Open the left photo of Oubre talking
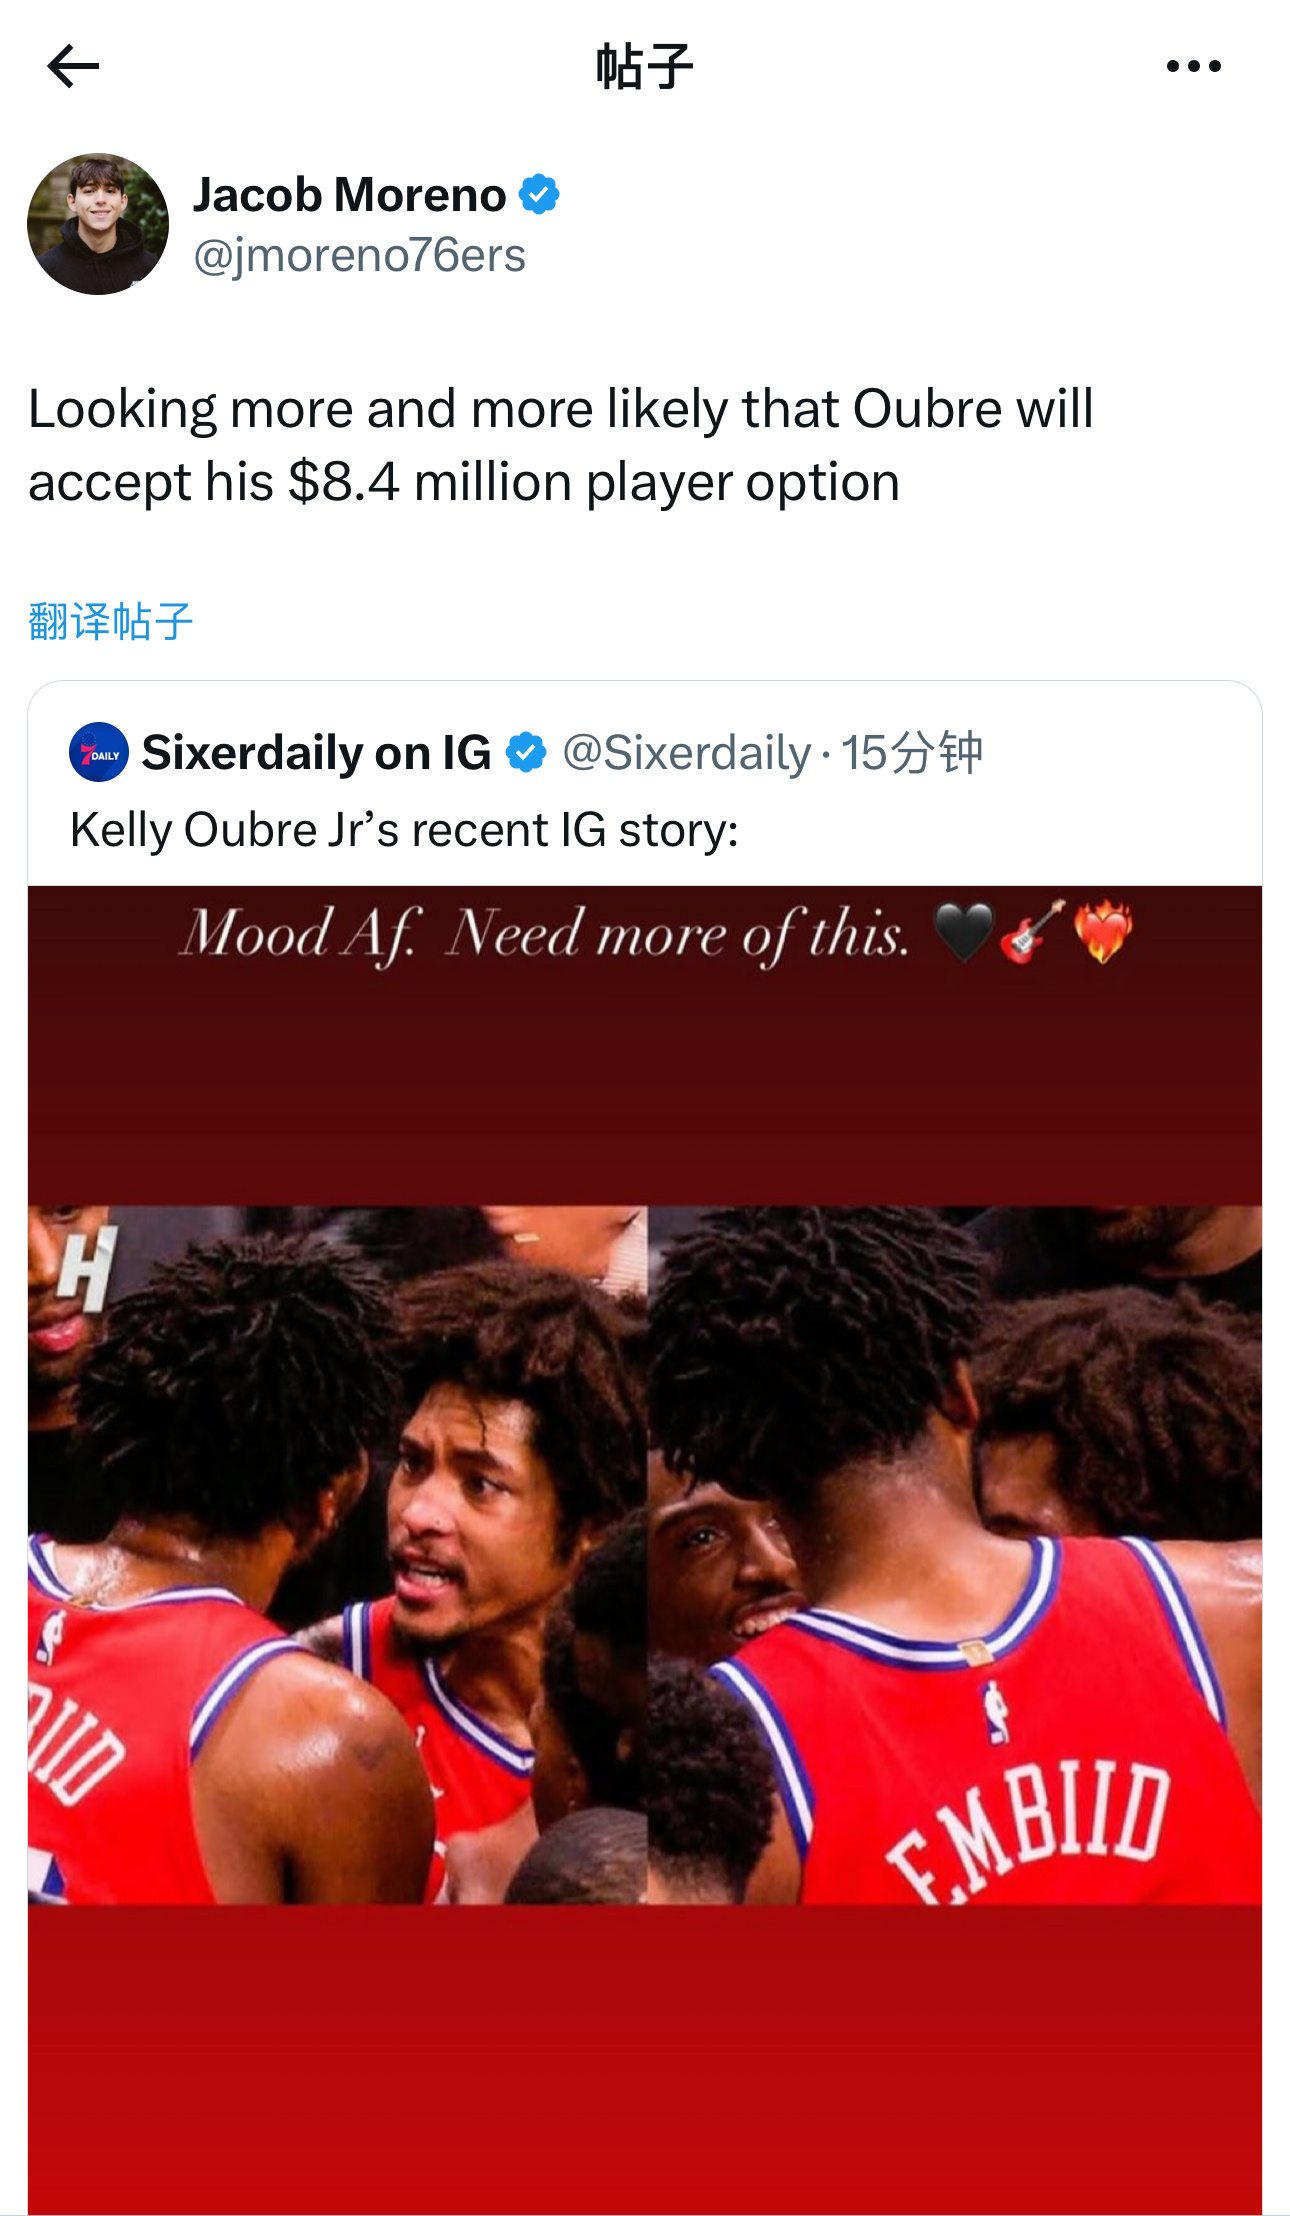 tap(338, 1554)
